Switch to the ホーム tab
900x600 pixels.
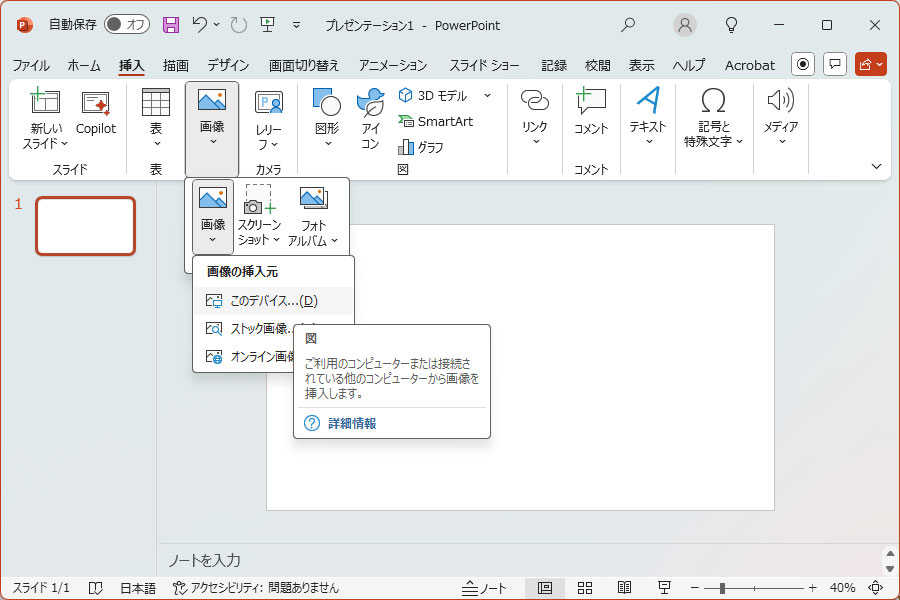click(x=84, y=65)
